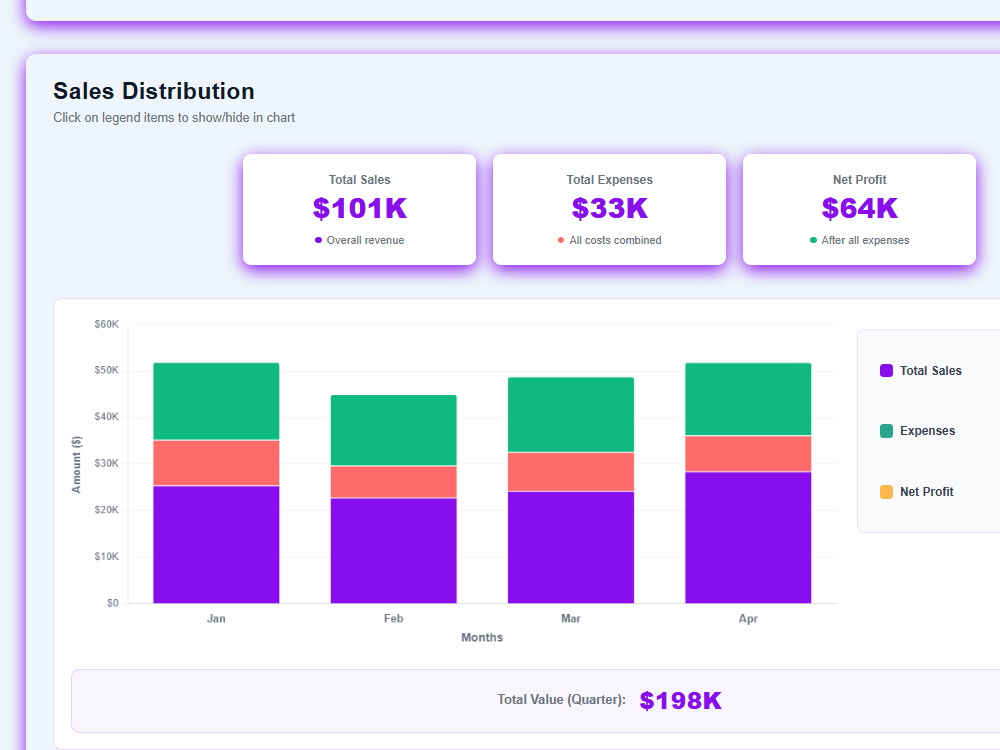
Task: Select the $33K expenses value
Action: [x=610, y=209]
